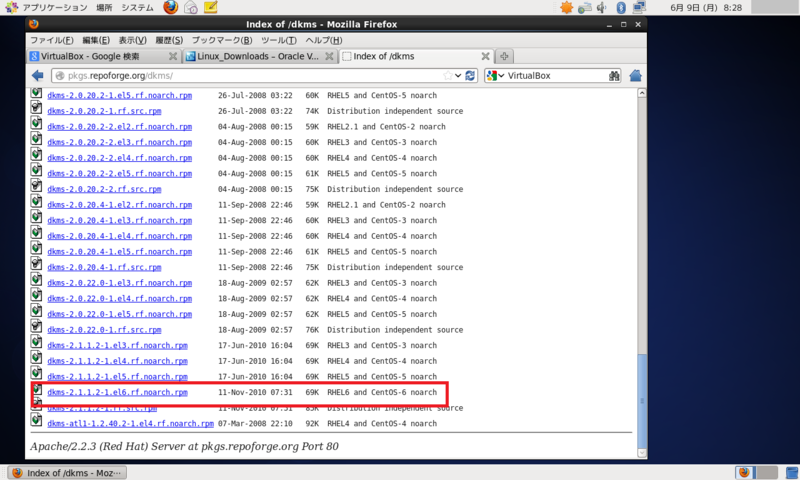Expand the URL bar history dropdown arrow
The height and width of the screenshot is (480, 800).
tap(458, 75)
